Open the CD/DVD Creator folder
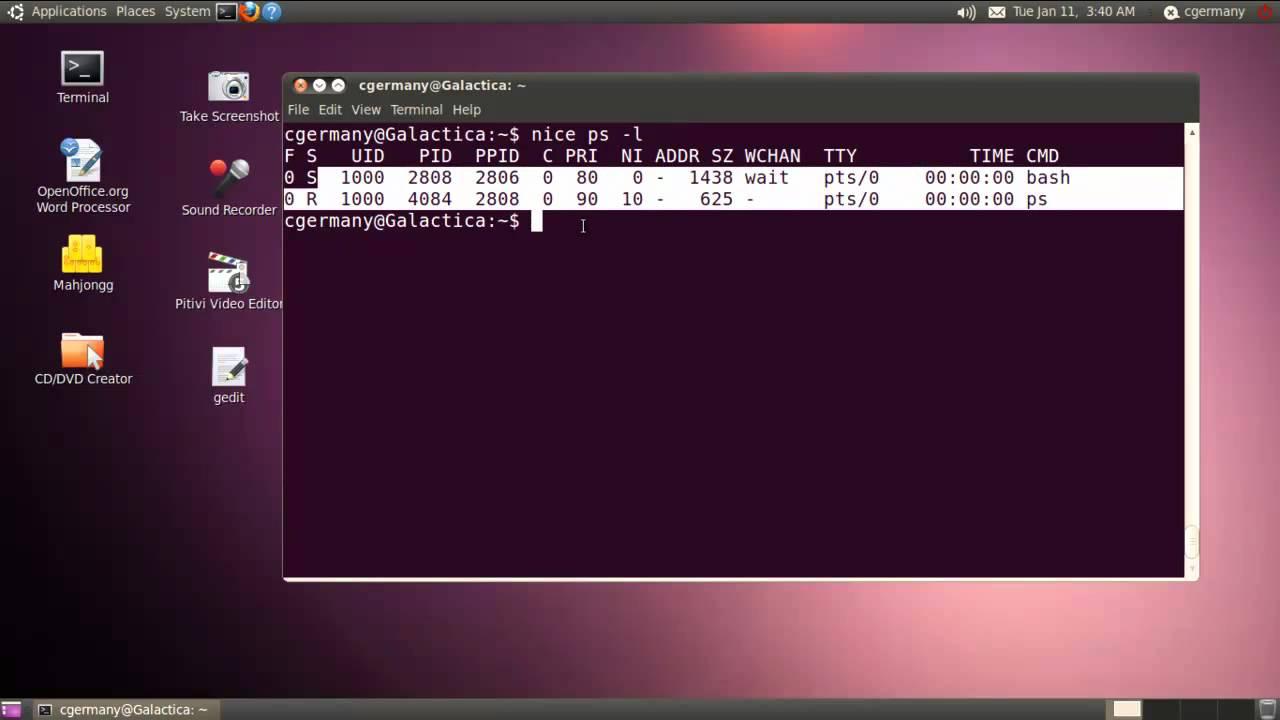1280x720 pixels. (x=83, y=352)
